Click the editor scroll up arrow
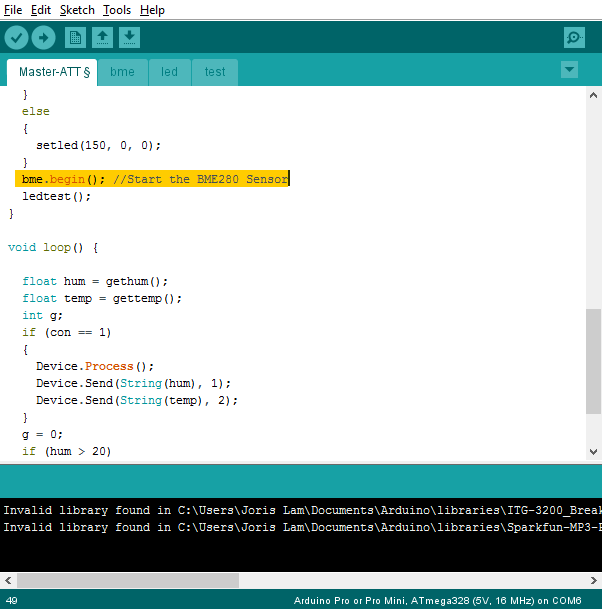Screen dimensions: 602x609 click(x=593, y=95)
